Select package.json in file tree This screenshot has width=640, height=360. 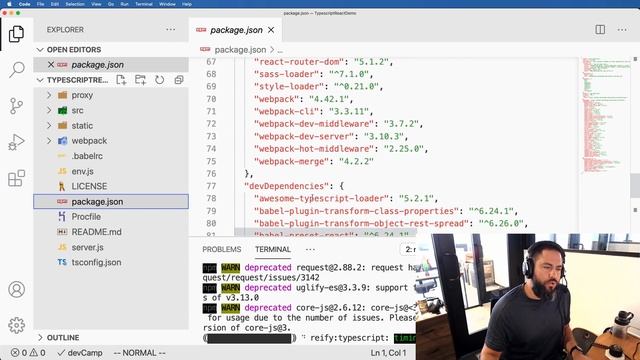click(x=111, y=202)
